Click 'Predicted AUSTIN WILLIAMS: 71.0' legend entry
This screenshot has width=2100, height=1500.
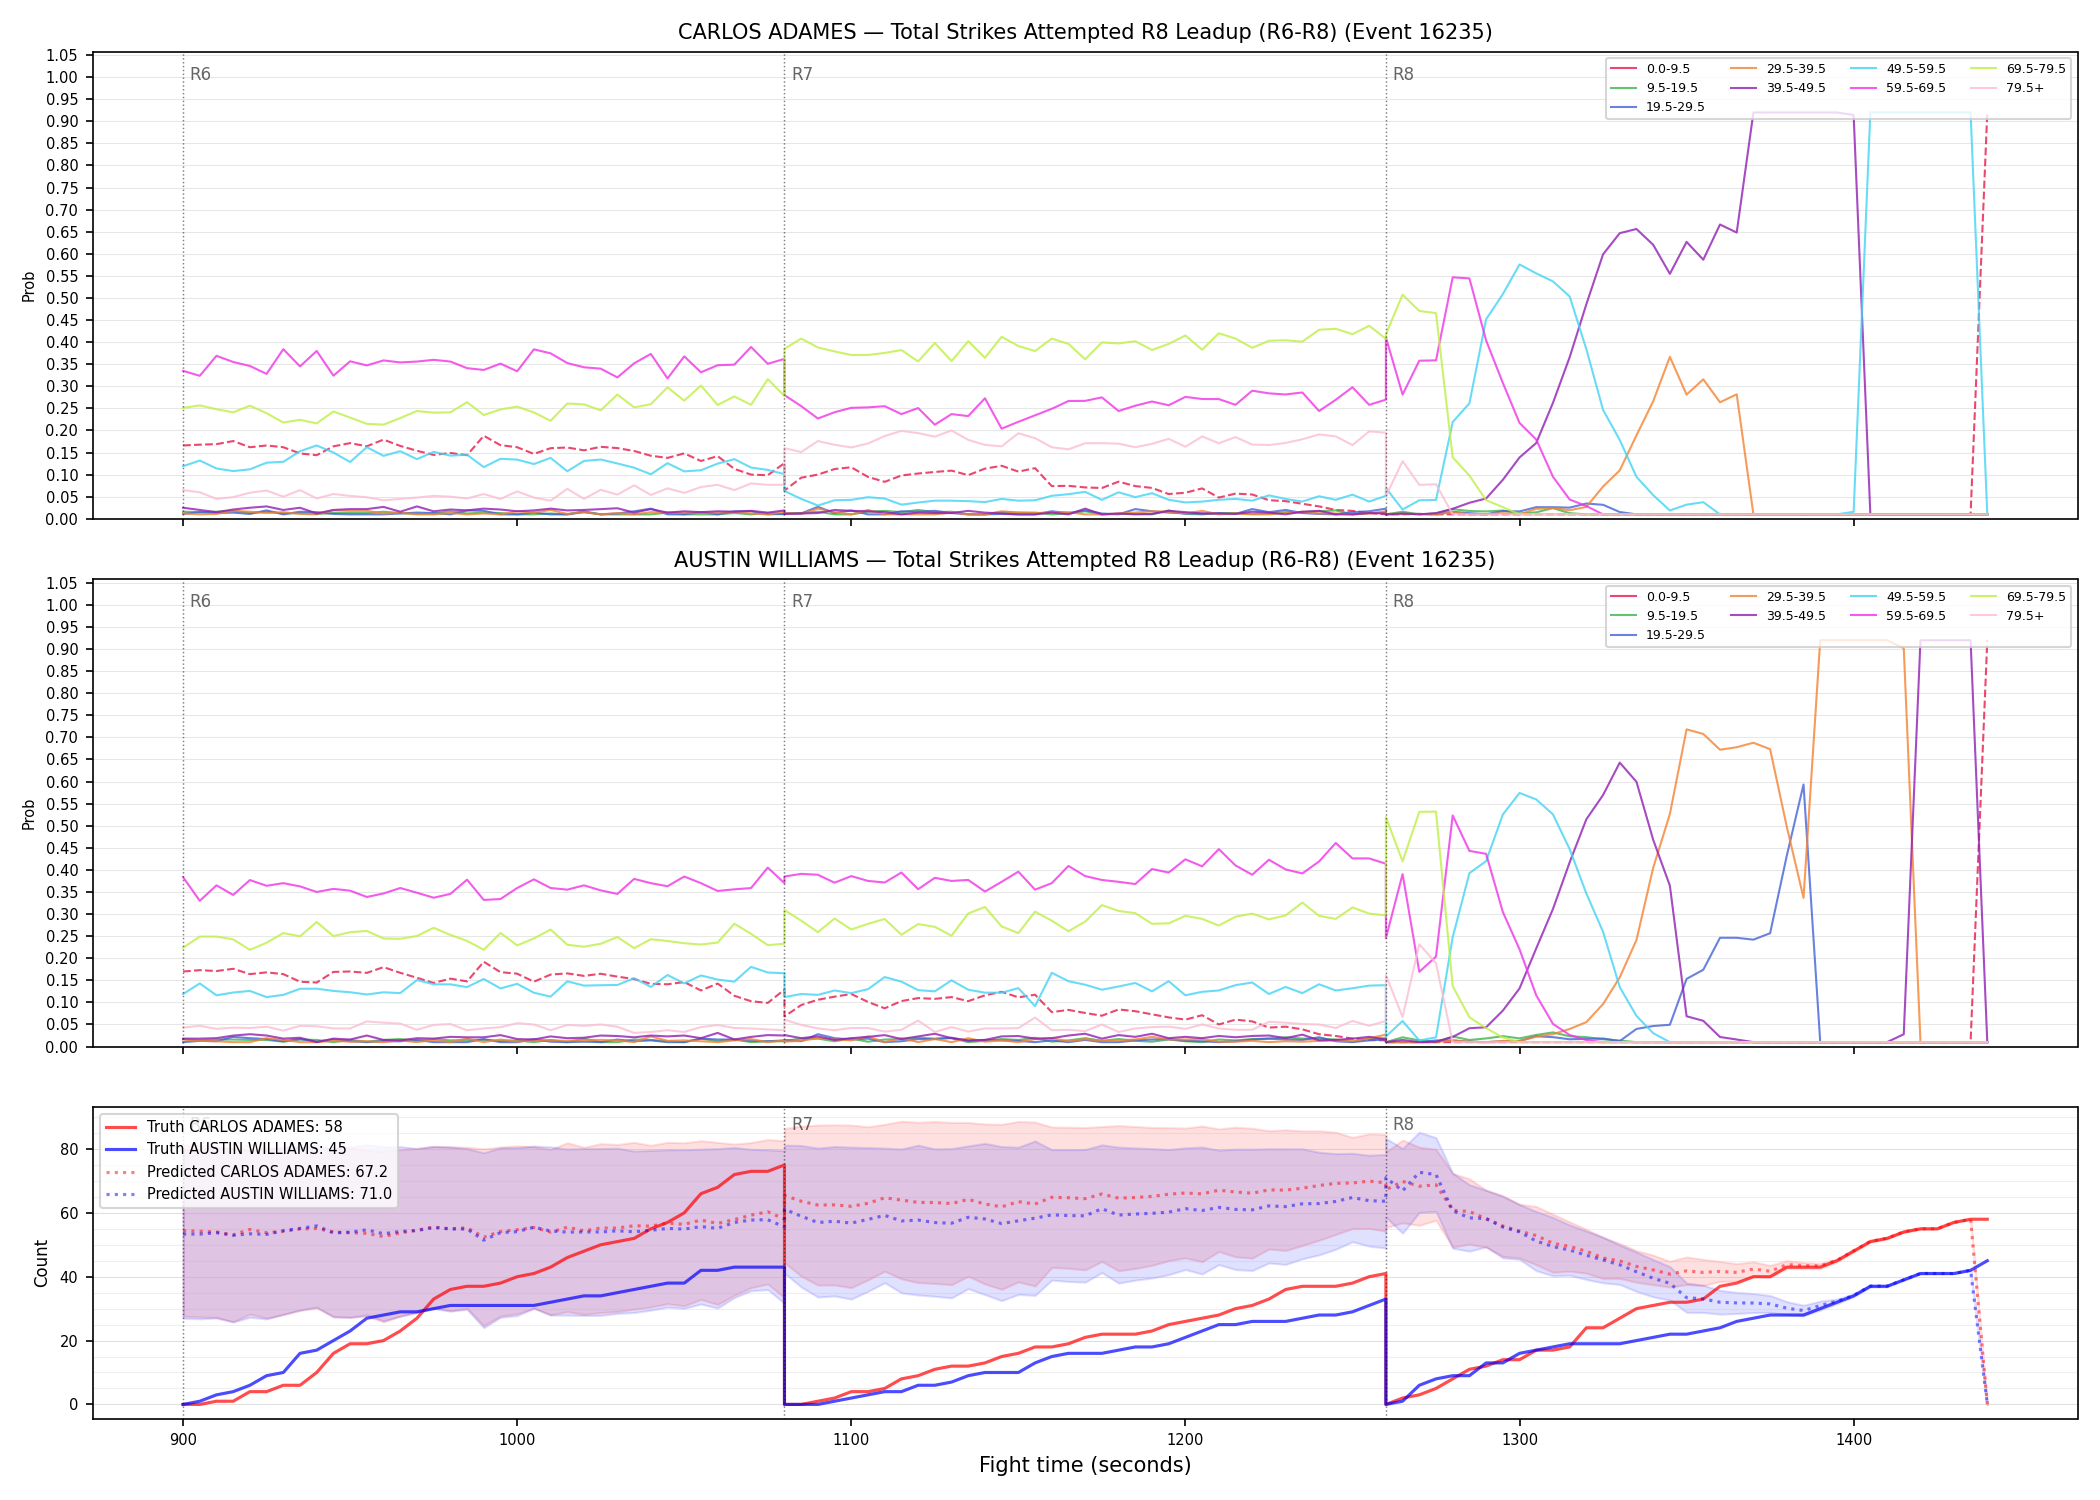click(x=248, y=1194)
